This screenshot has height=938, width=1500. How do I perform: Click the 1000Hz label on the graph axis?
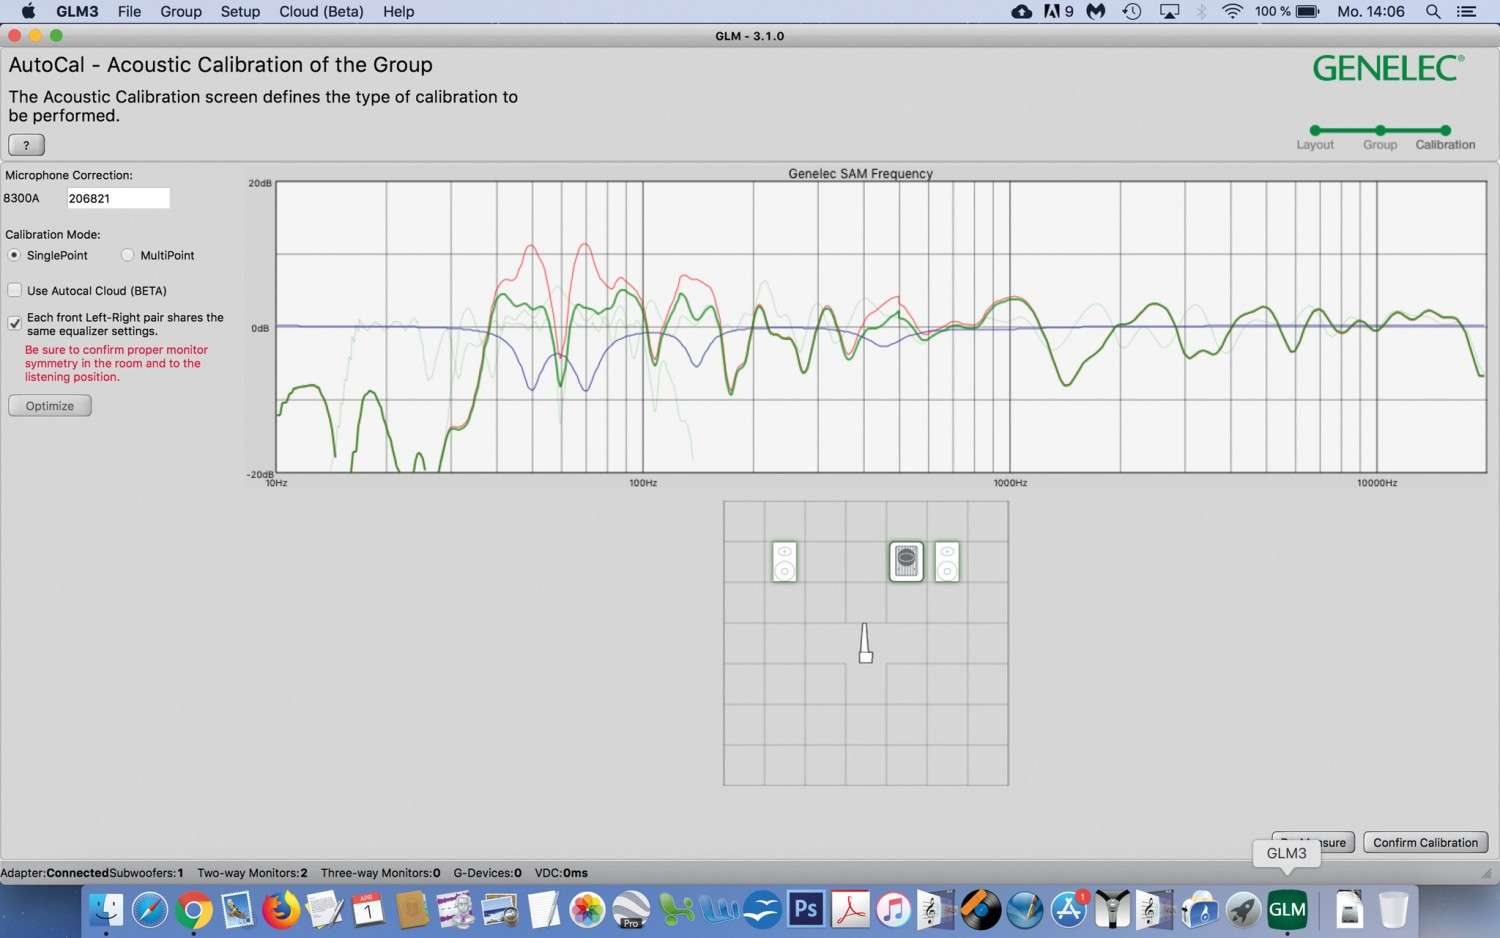[x=1010, y=483]
